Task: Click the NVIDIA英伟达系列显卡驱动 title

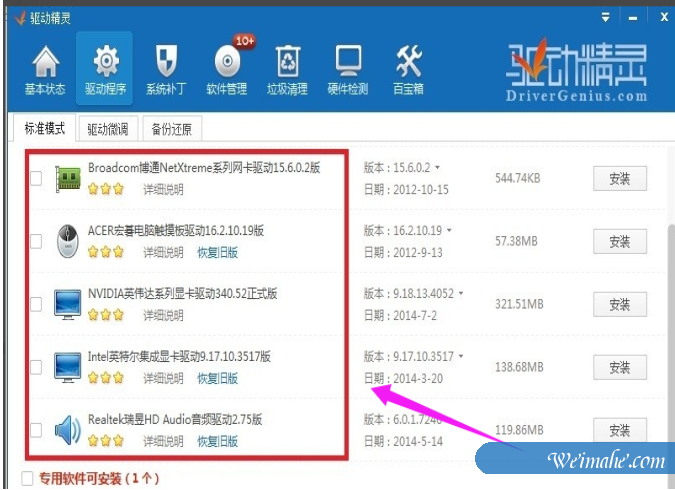Action: pos(183,294)
